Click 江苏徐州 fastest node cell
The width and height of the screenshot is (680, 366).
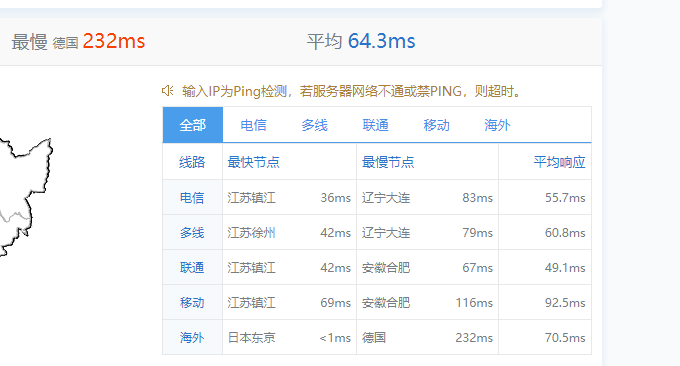[x=252, y=233]
